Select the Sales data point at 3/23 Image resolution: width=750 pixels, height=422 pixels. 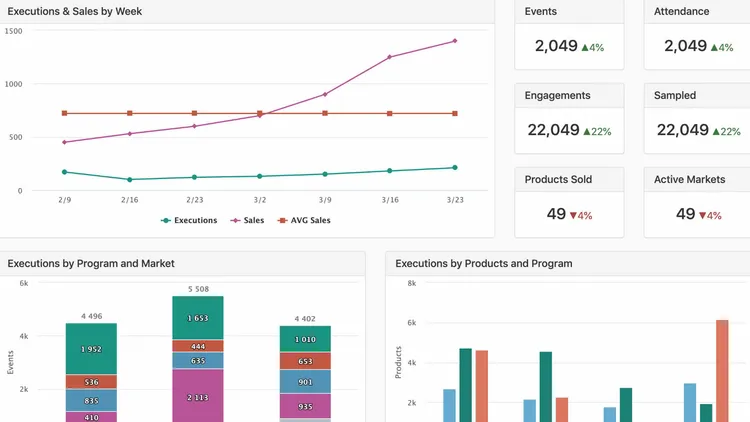tap(455, 41)
